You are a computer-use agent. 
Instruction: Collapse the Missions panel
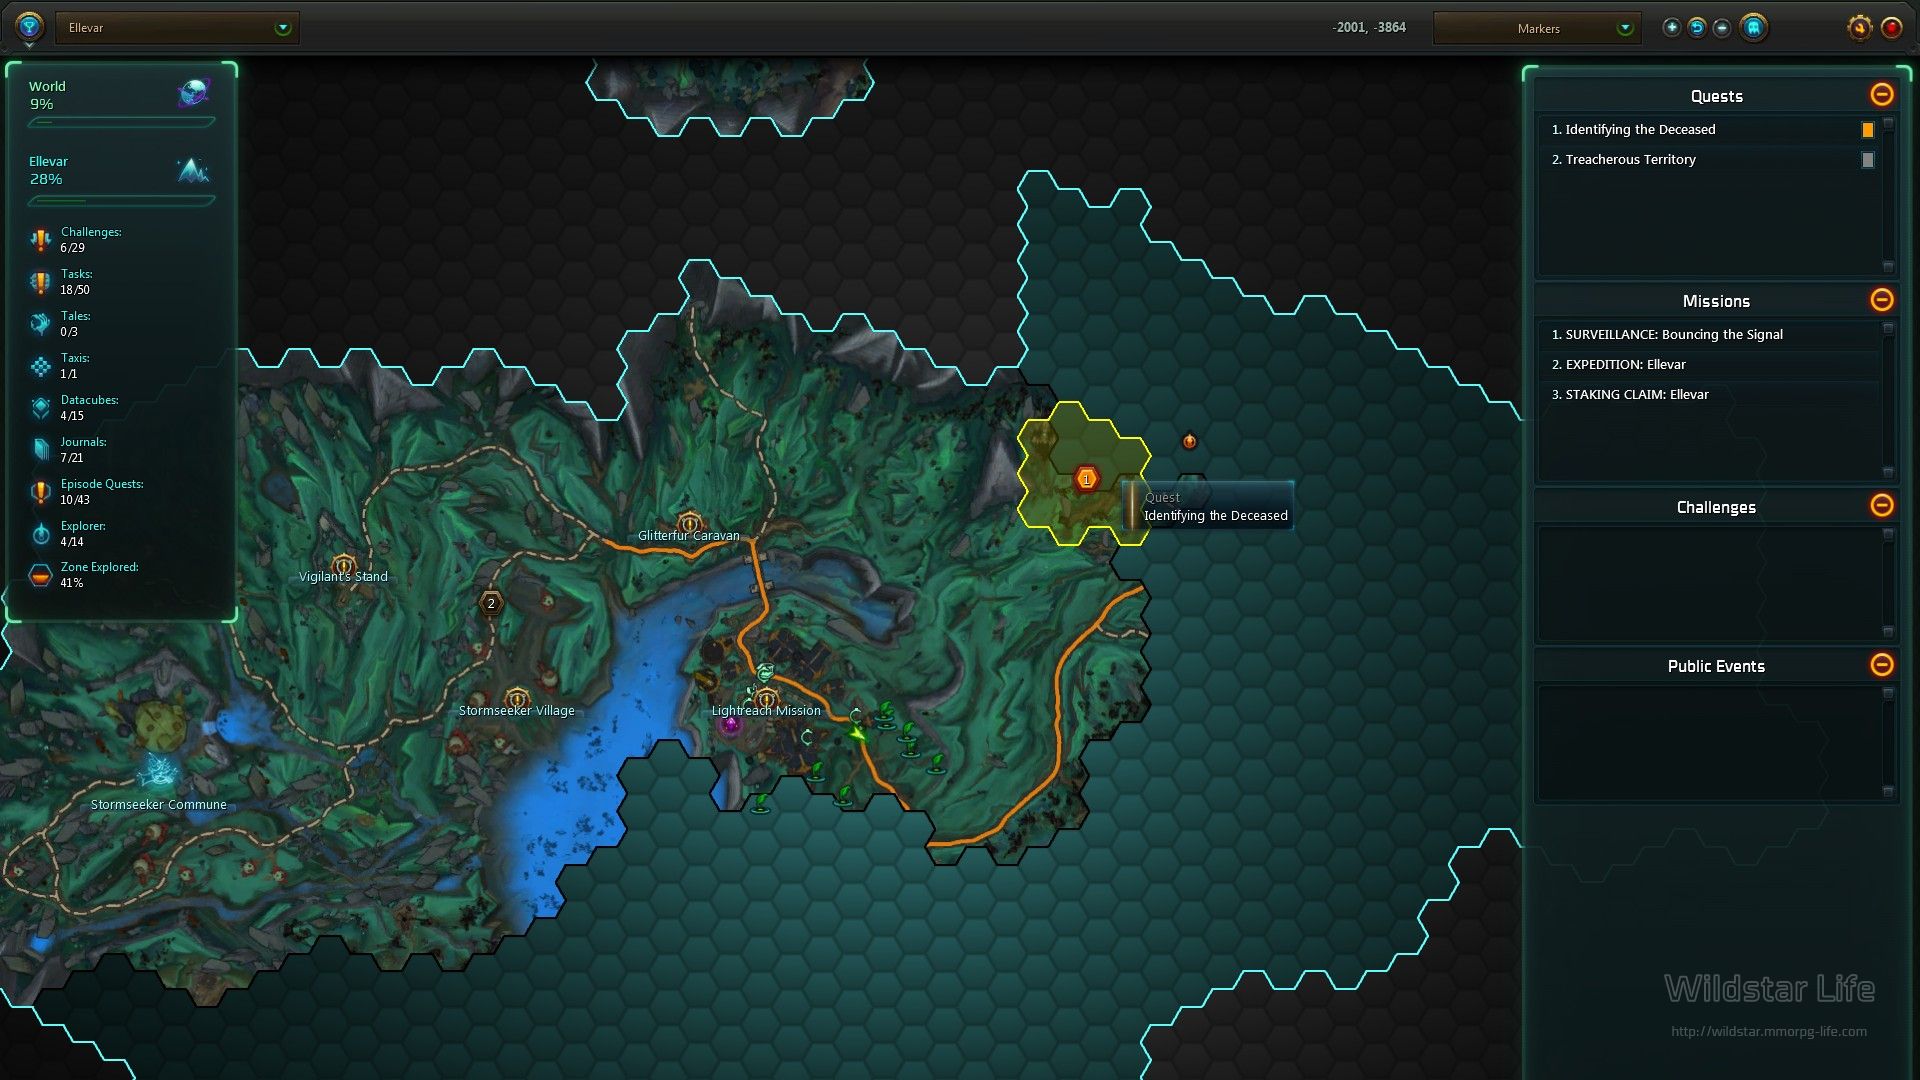[1881, 299]
